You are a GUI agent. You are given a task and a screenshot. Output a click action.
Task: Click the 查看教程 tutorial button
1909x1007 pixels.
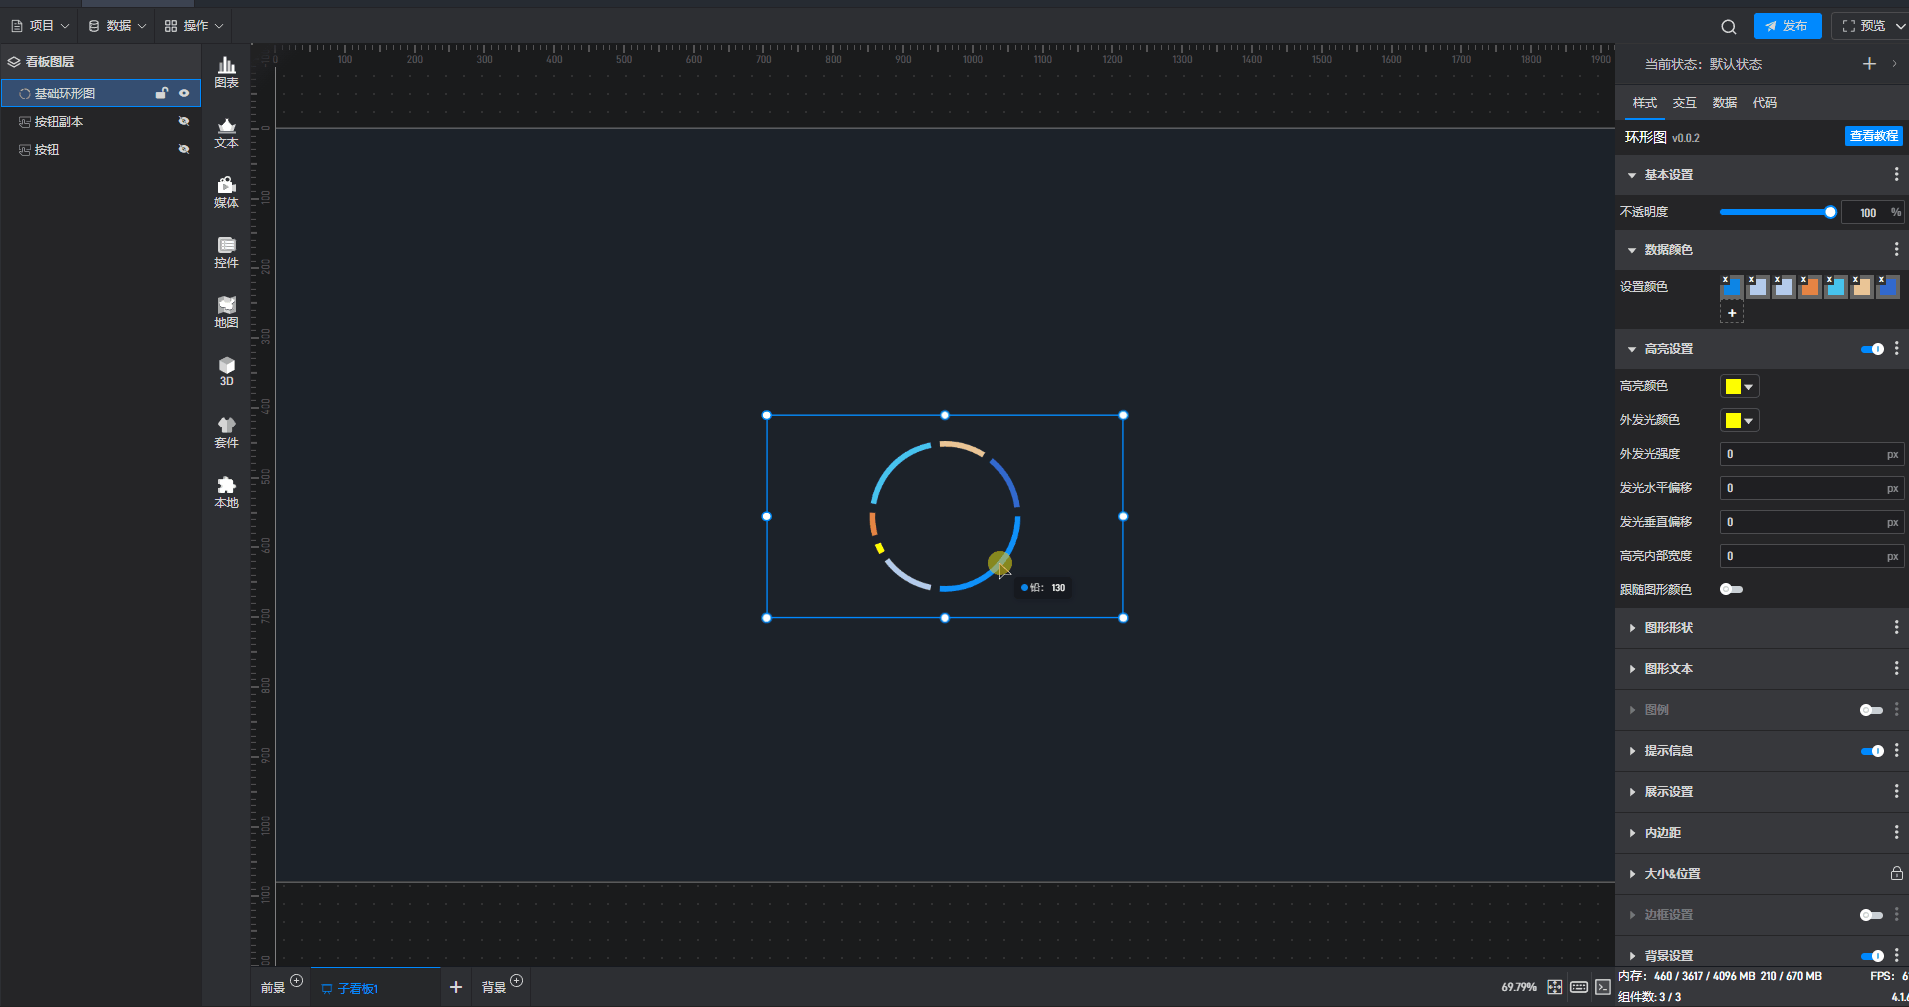pos(1873,136)
